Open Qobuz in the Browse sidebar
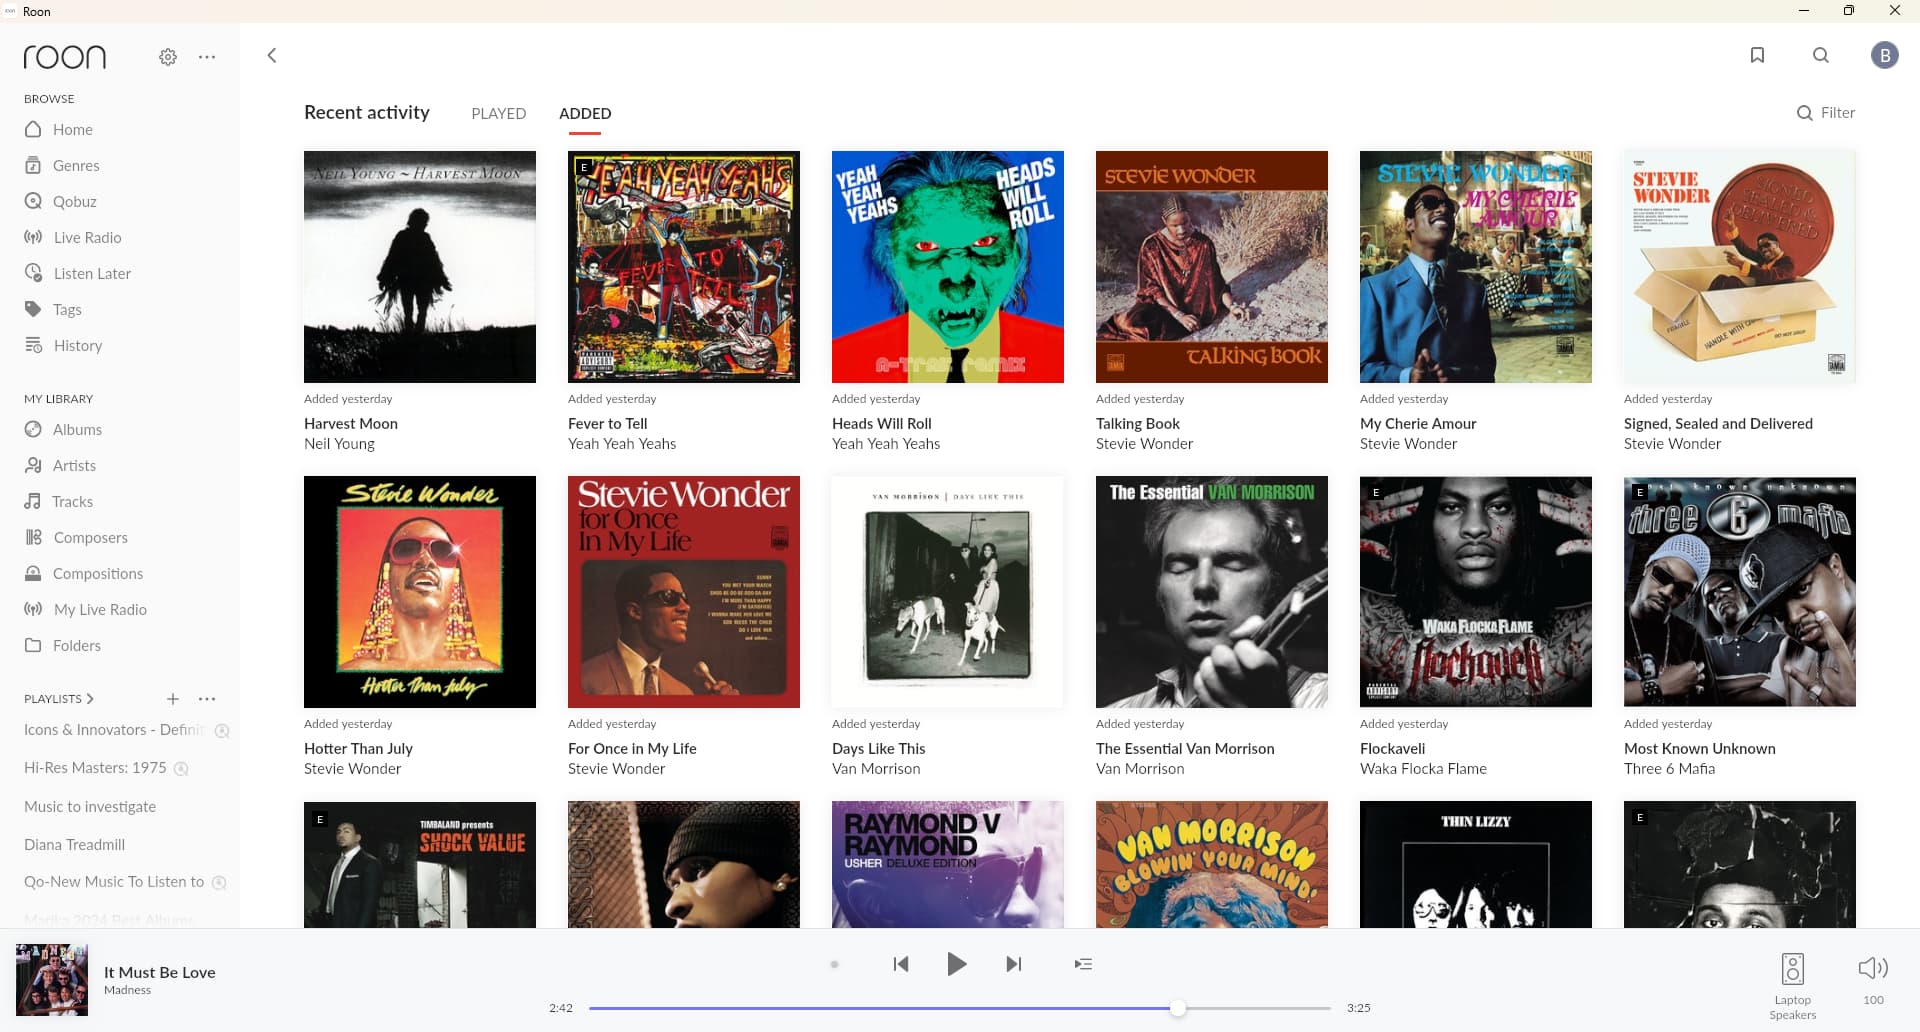This screenshot has height=1032, width=1920. point(74,202)
